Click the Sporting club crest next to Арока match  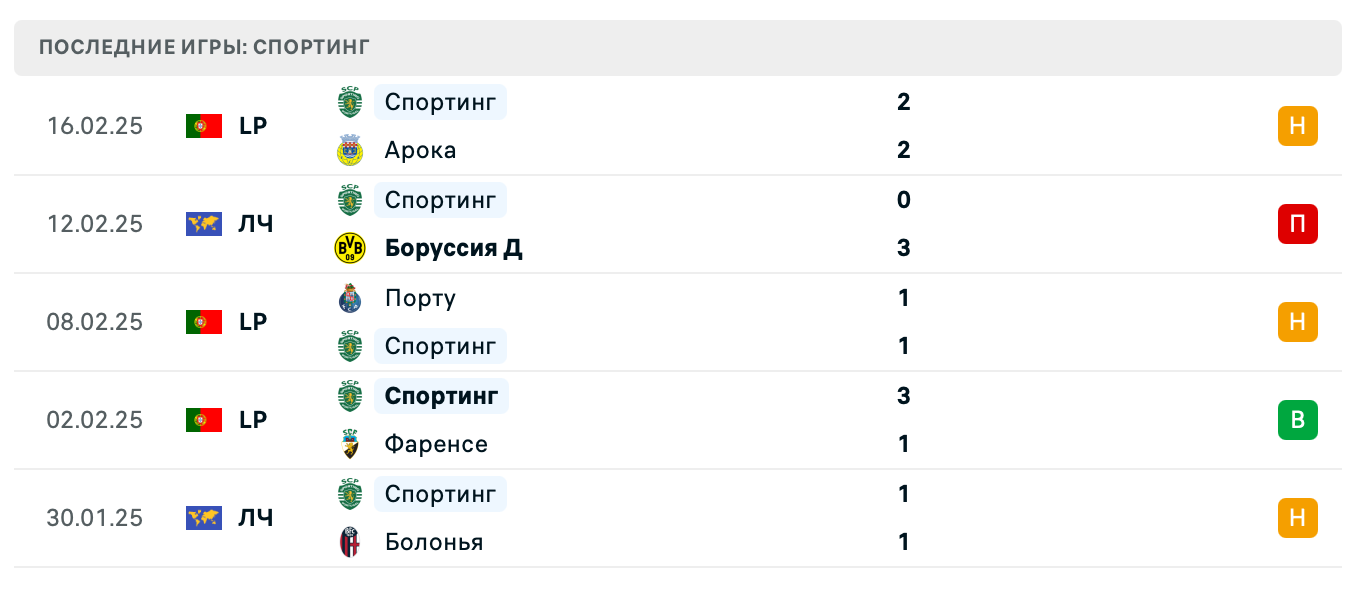[348, 101]
